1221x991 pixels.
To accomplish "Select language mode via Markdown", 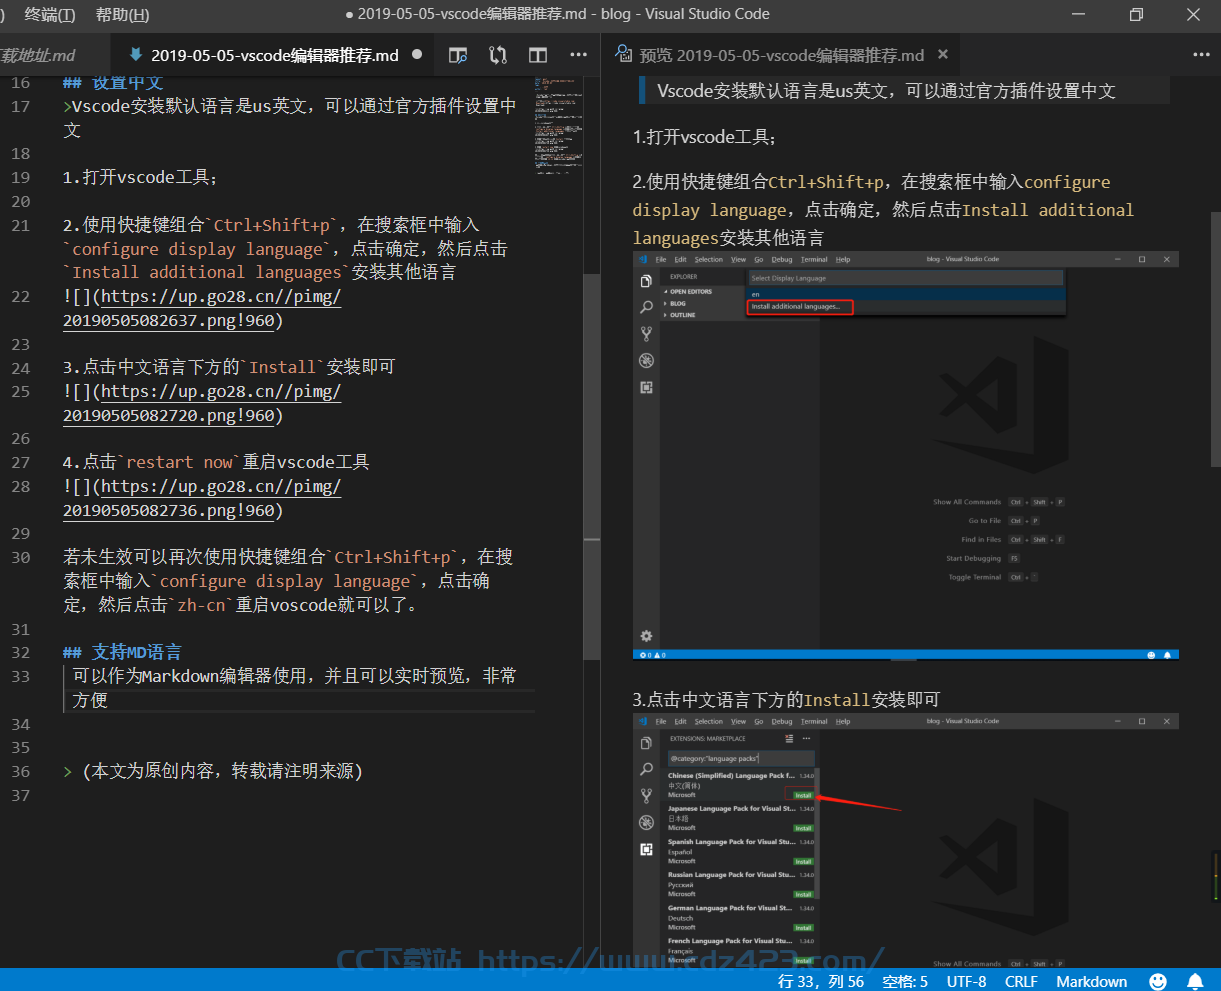I will coord(1091,981).
